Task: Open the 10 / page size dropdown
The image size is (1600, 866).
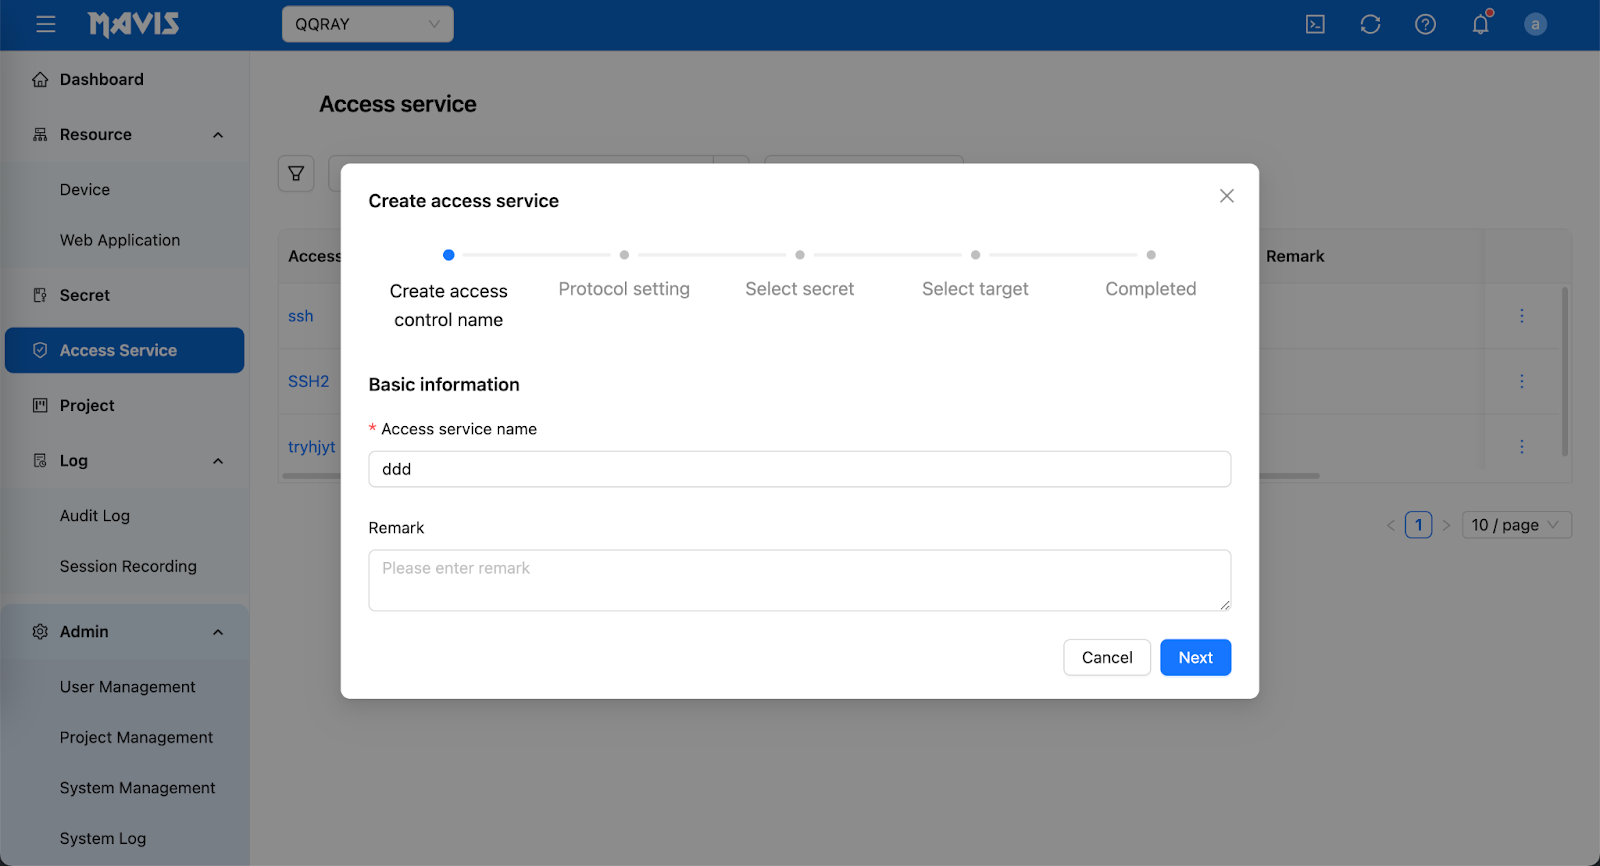Action: (1515, 525)
